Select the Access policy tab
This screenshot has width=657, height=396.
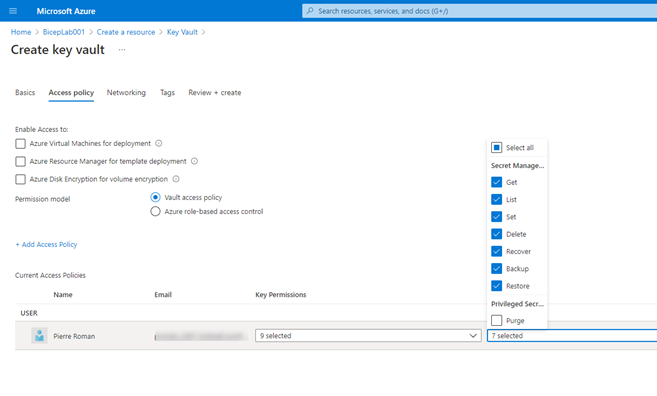(71, 93)
